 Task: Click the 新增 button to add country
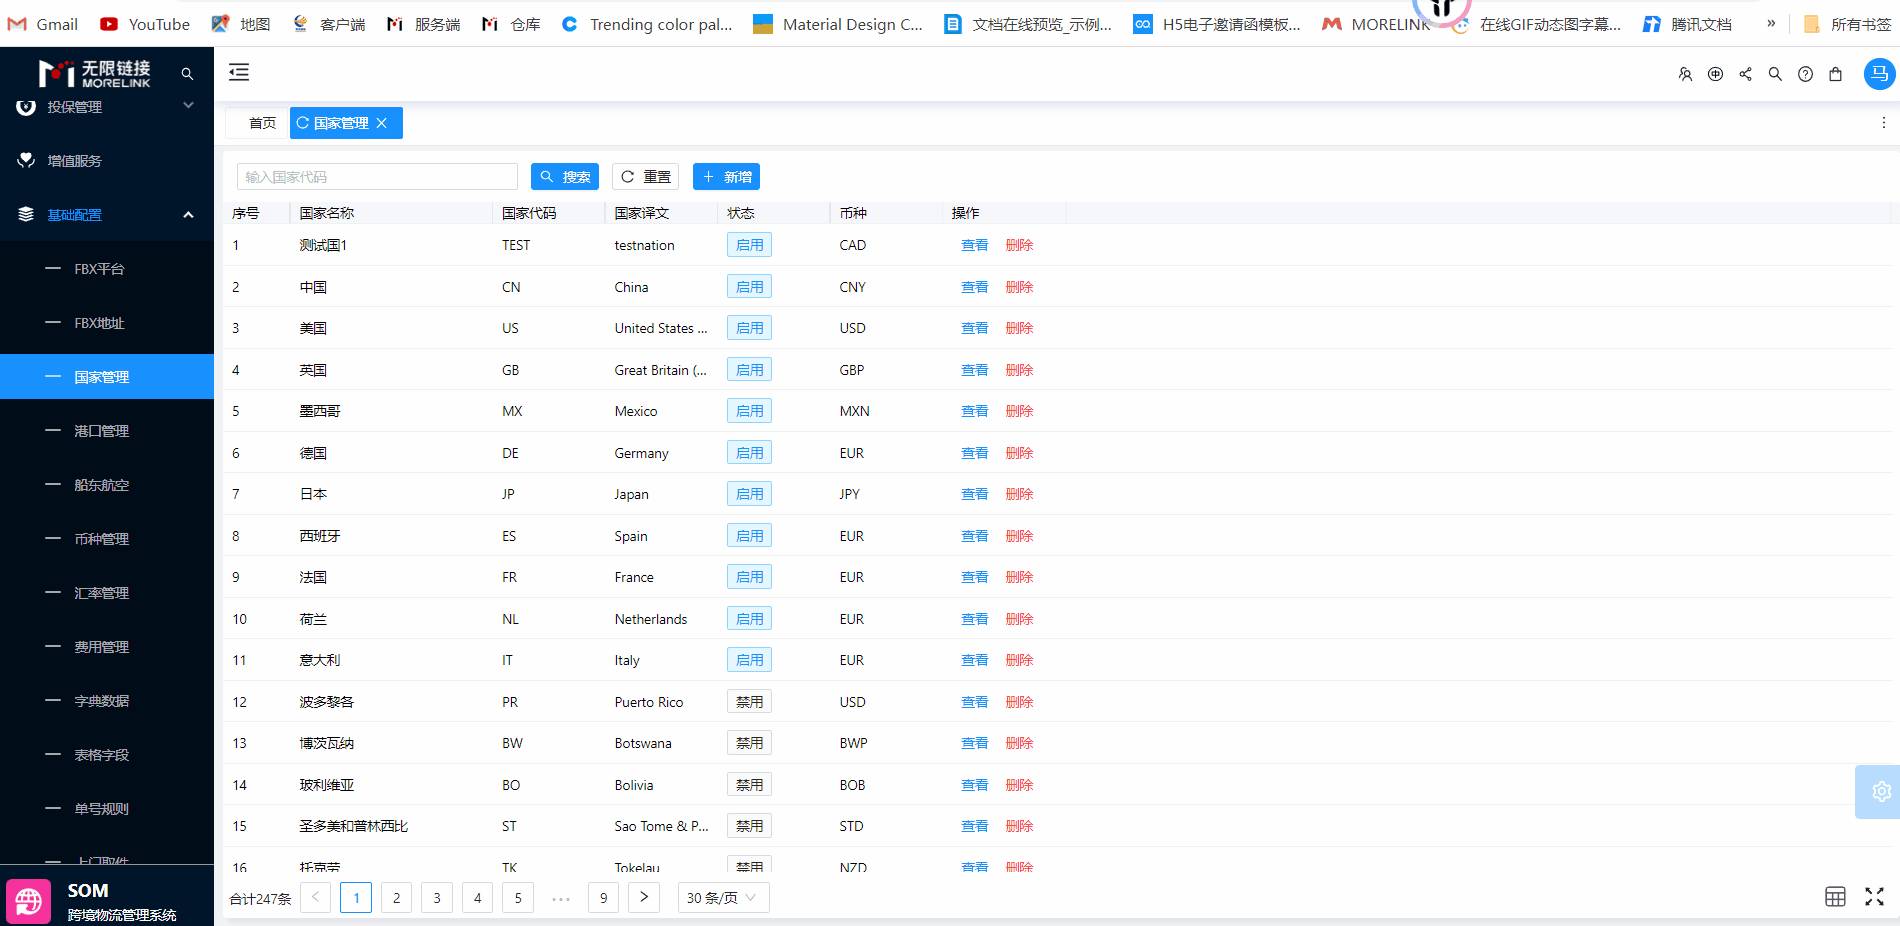727,177
